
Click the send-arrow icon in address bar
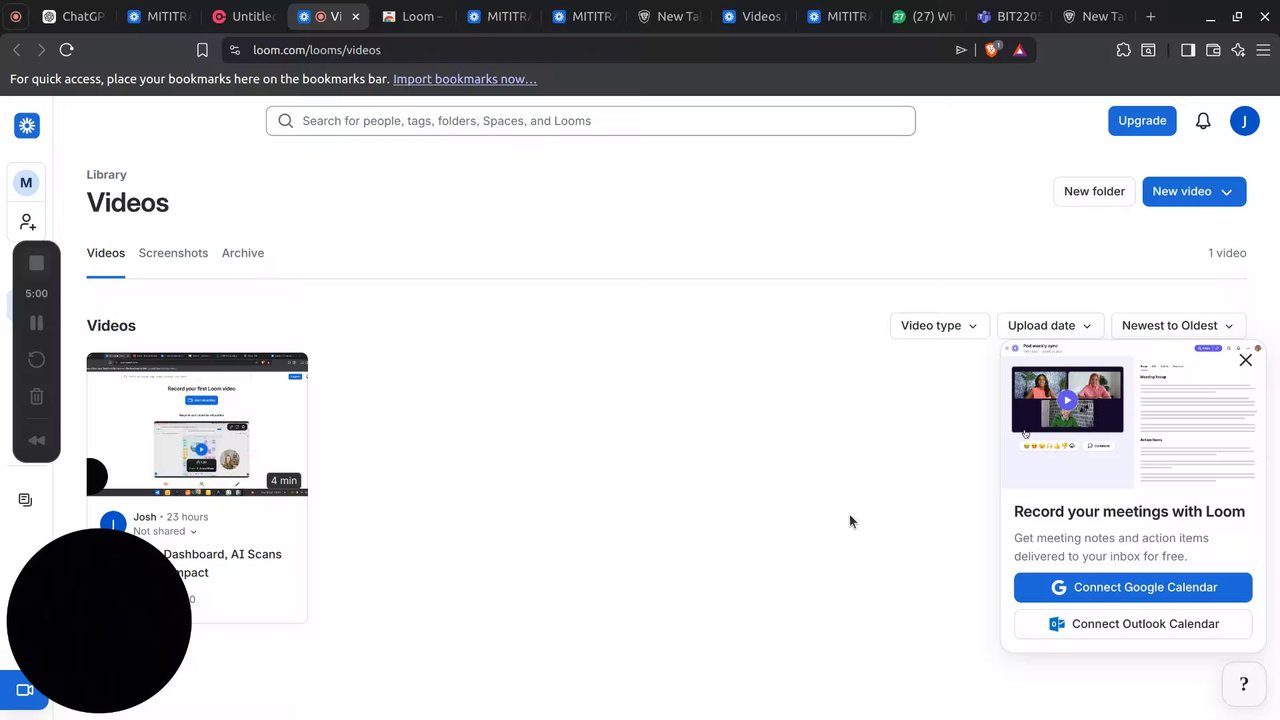pos(961,50)
